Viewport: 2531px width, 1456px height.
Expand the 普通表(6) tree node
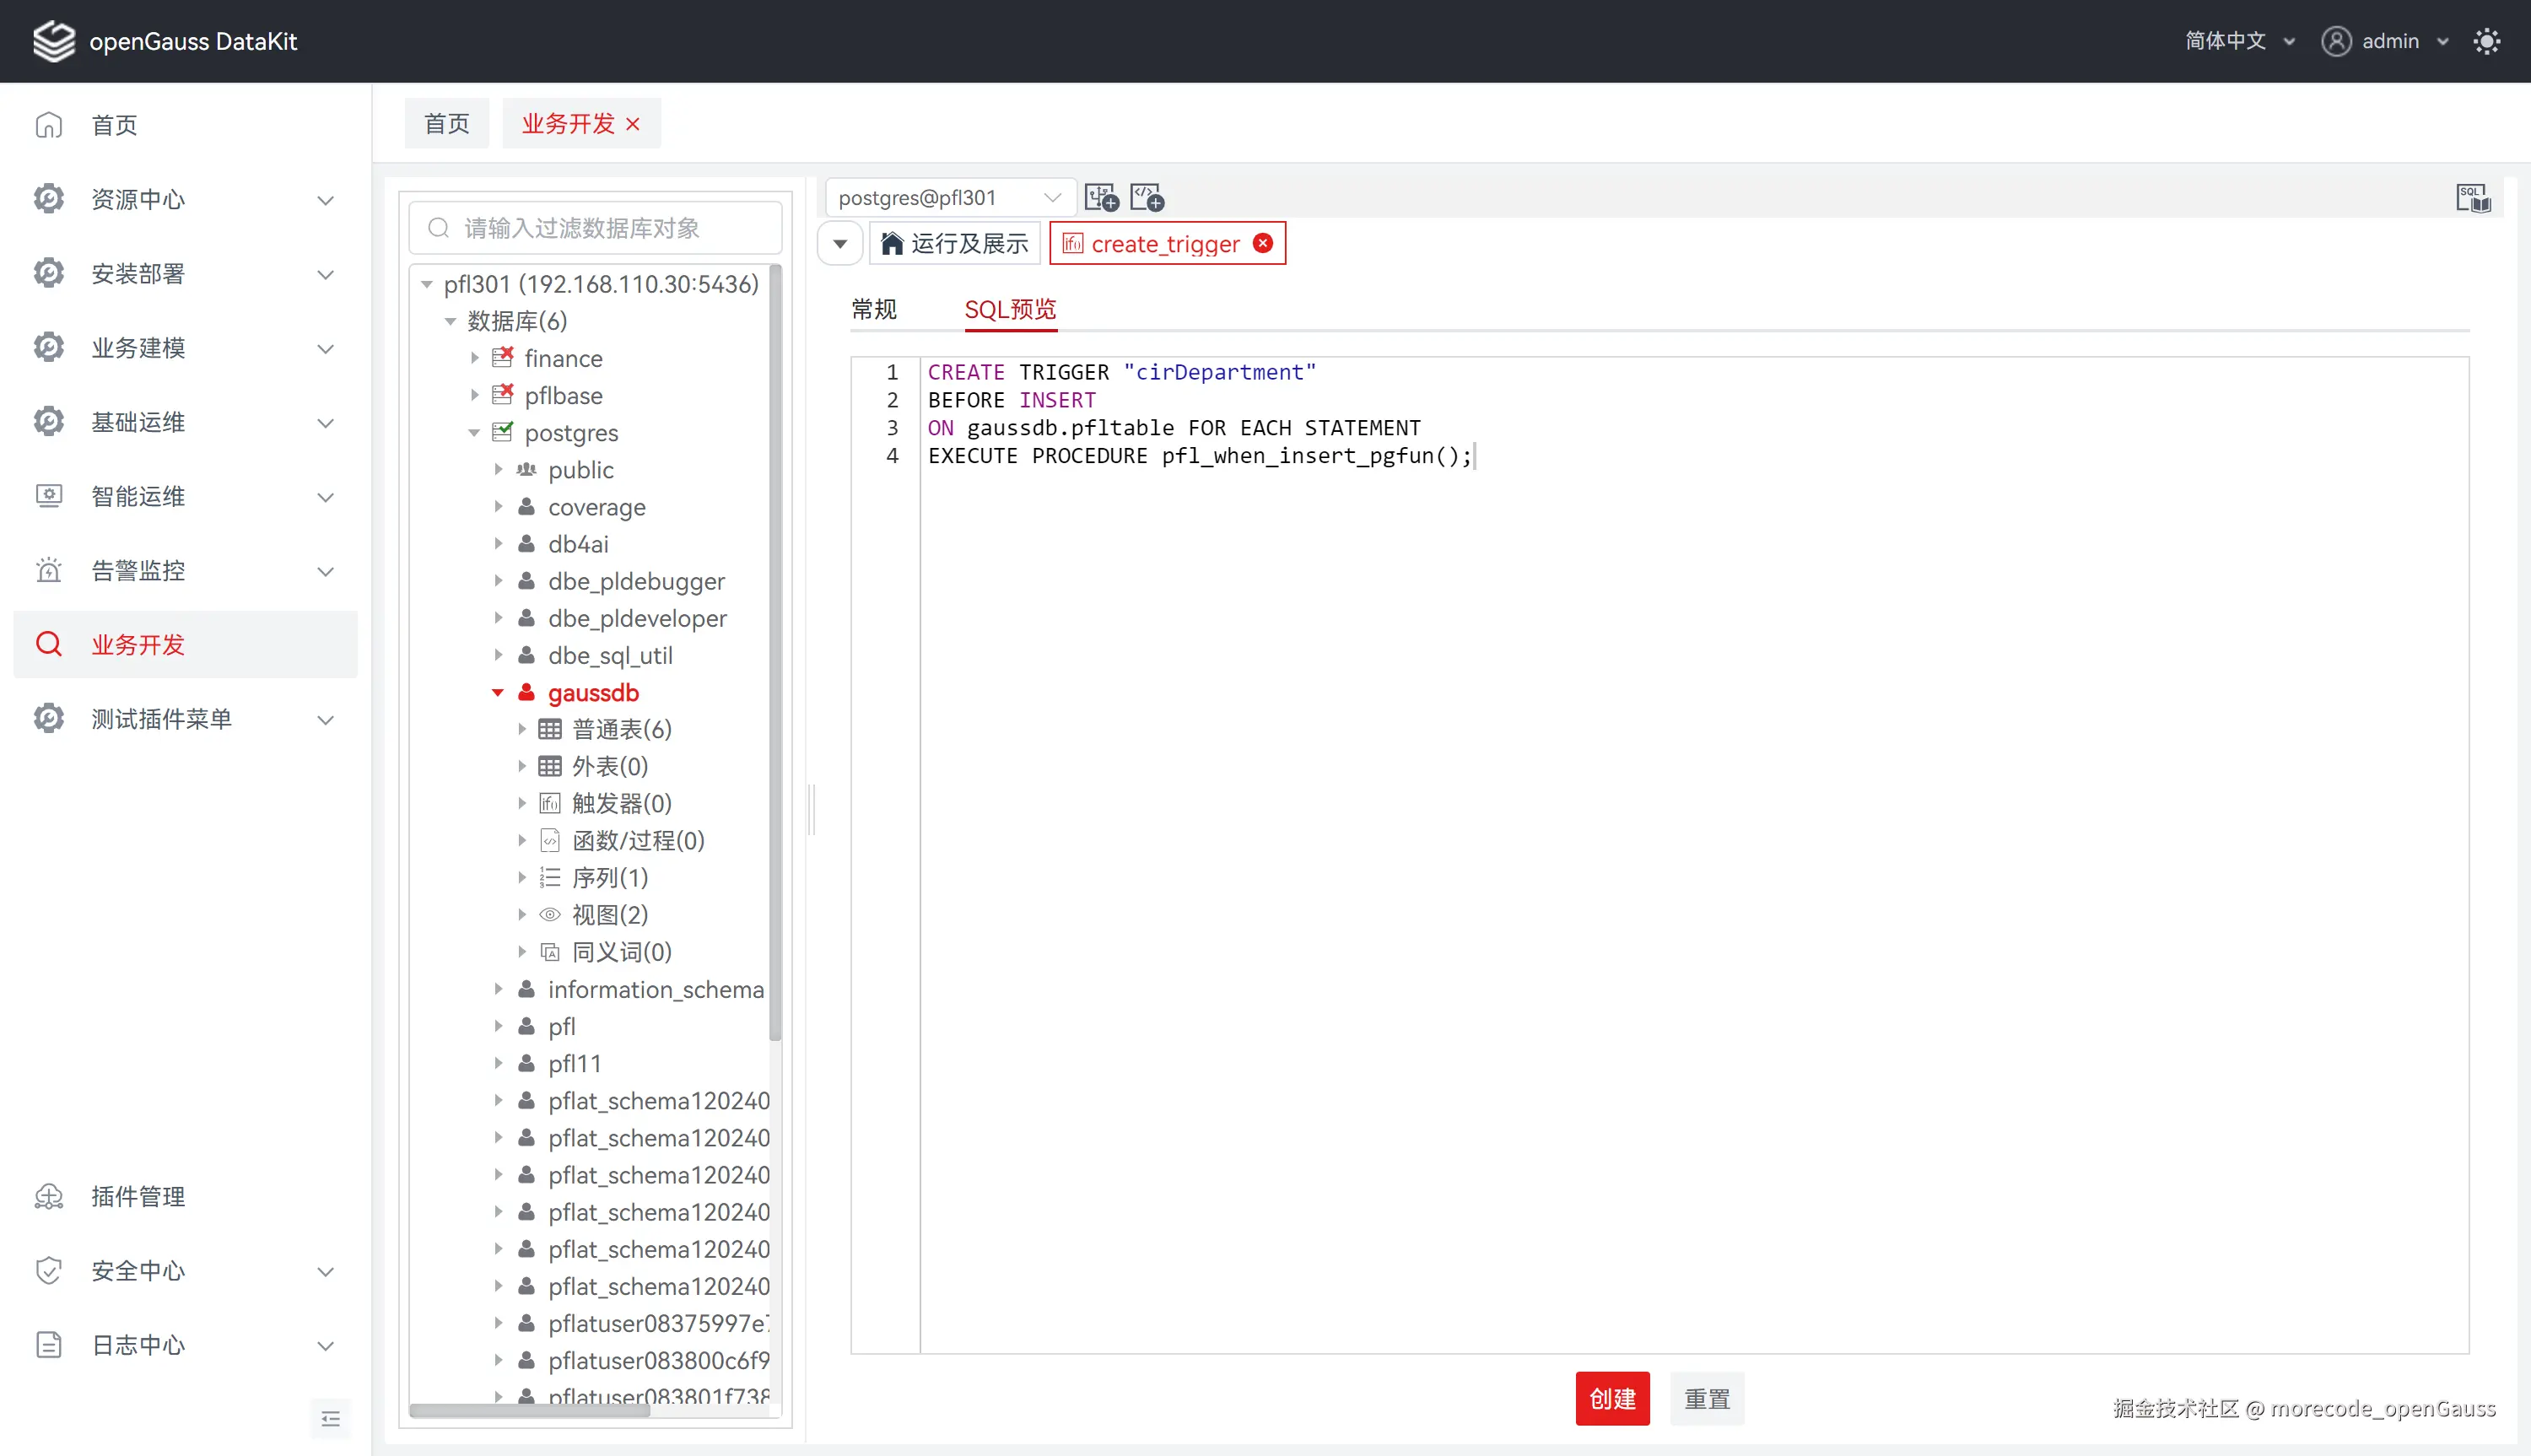[521, 729]
